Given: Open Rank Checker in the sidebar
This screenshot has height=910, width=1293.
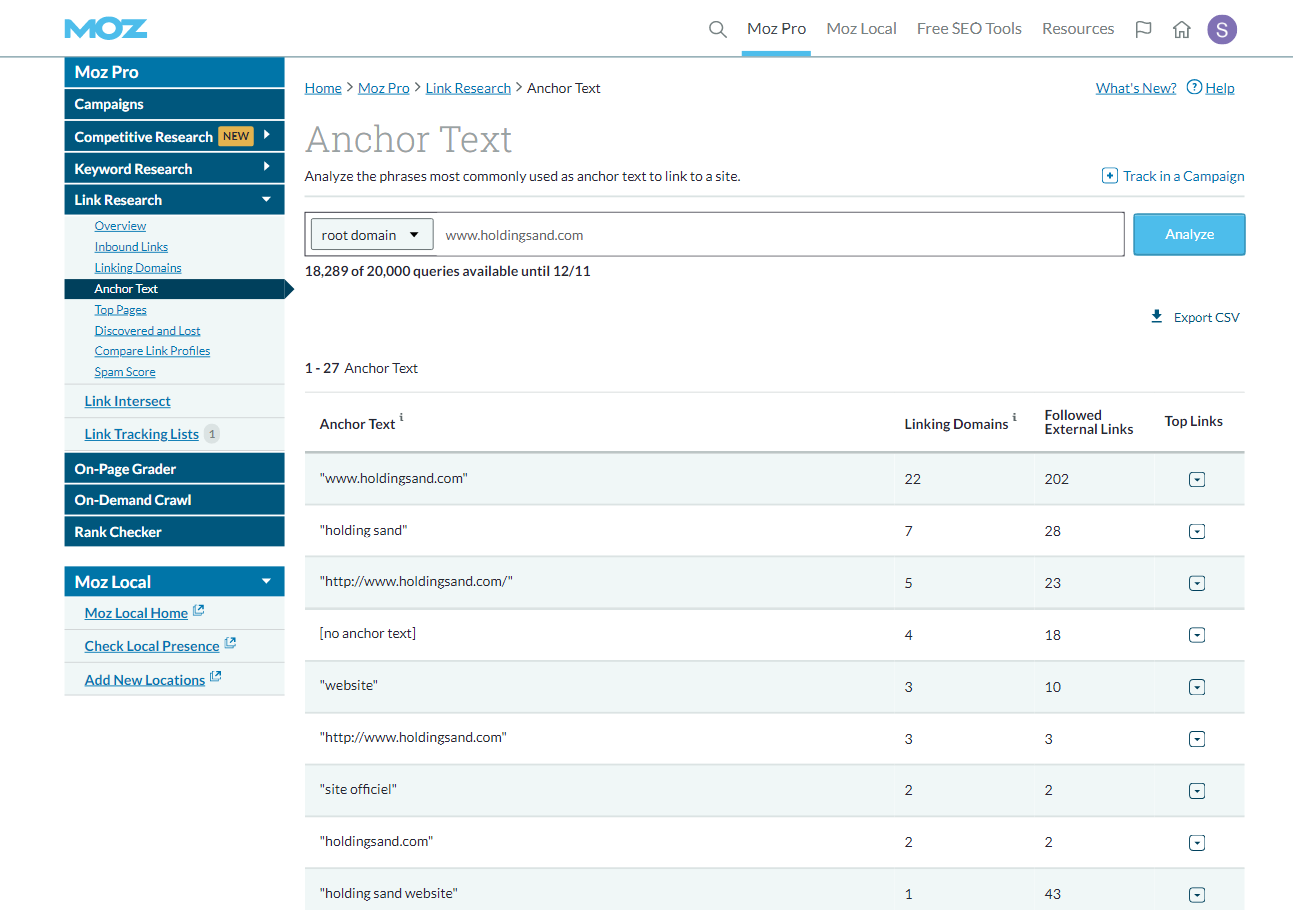Looking at the screenshot, I should pos(175,532).
